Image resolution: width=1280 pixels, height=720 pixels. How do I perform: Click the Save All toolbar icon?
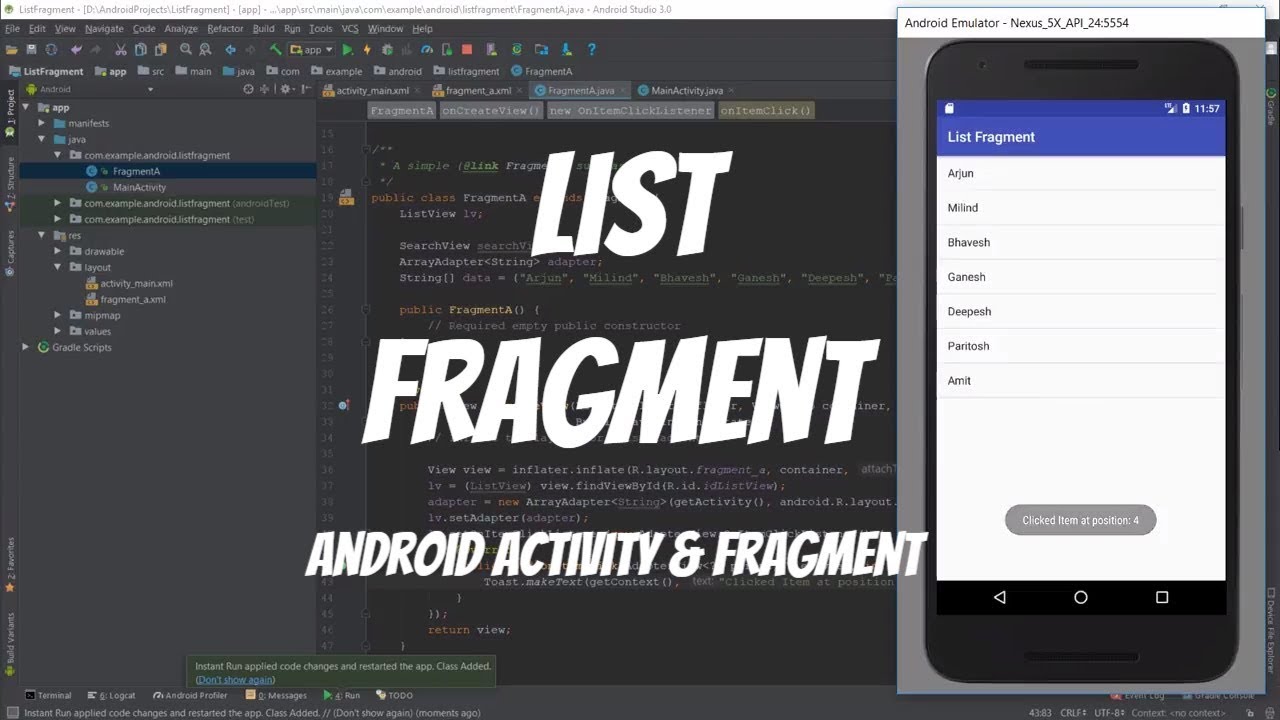click(x=31, y=49)
